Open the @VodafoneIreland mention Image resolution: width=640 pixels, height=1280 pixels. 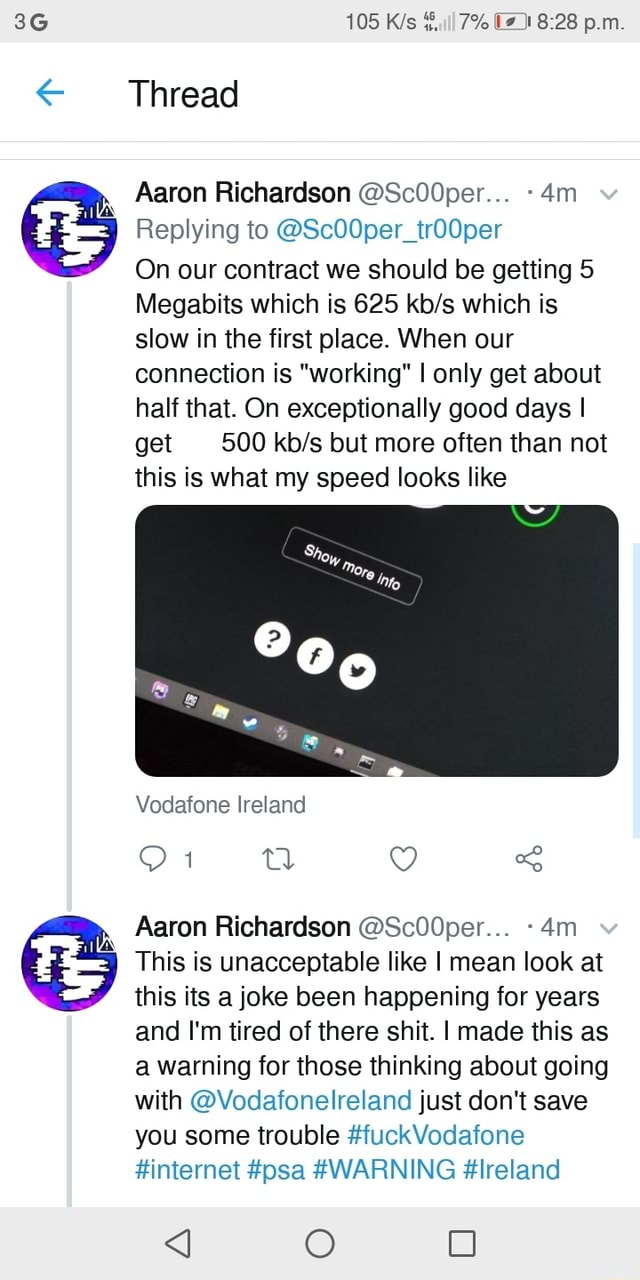(301, 1101)
